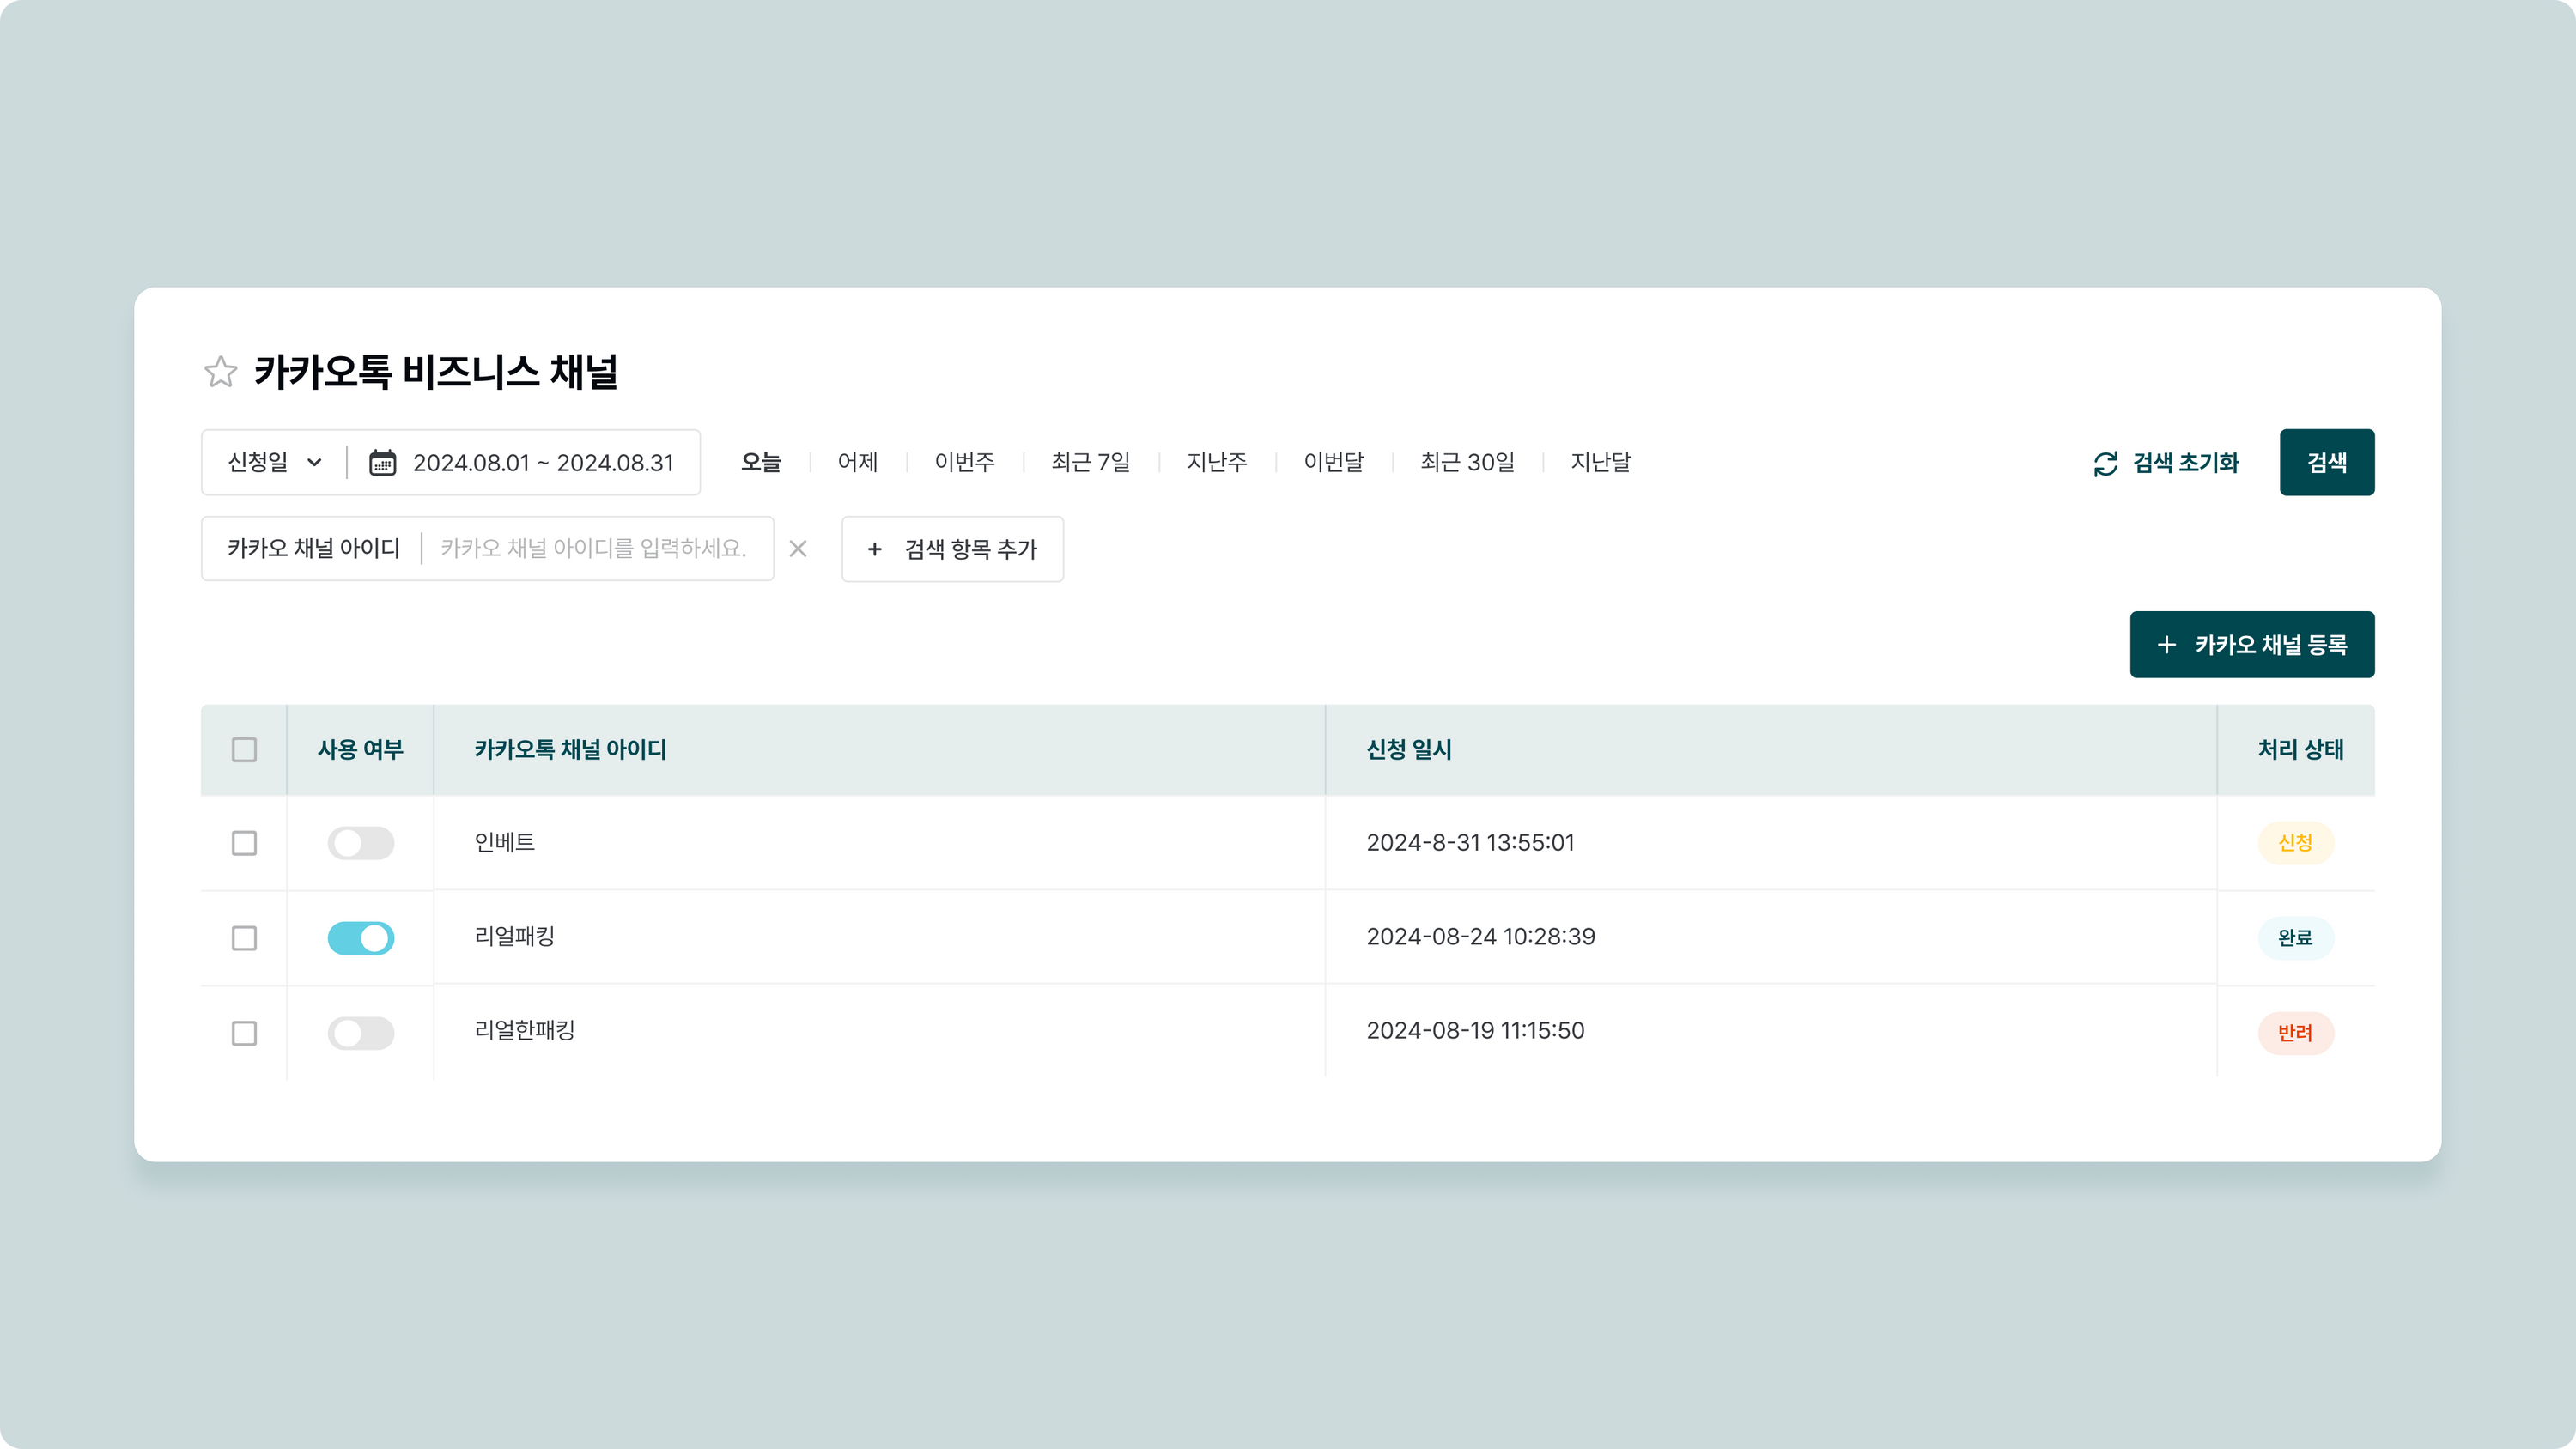The width and height of the screenshot is (2576, 1449).
Task: Select the 지난달 date range shortcut
Action: click(1600, 462)
